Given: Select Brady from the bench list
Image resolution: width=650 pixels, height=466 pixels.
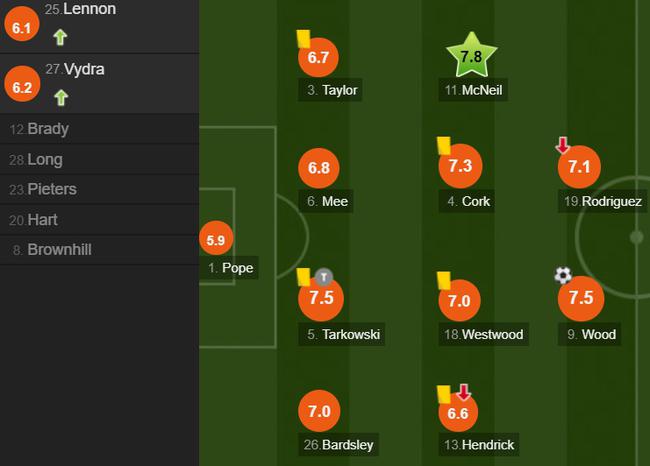Looking at the screenshot, I should click(x=99, y=129).
